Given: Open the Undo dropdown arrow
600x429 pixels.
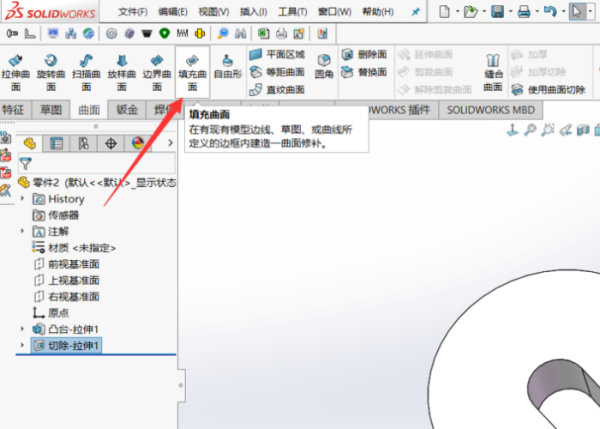Looking at the screenshot, I should coord(563,12).
